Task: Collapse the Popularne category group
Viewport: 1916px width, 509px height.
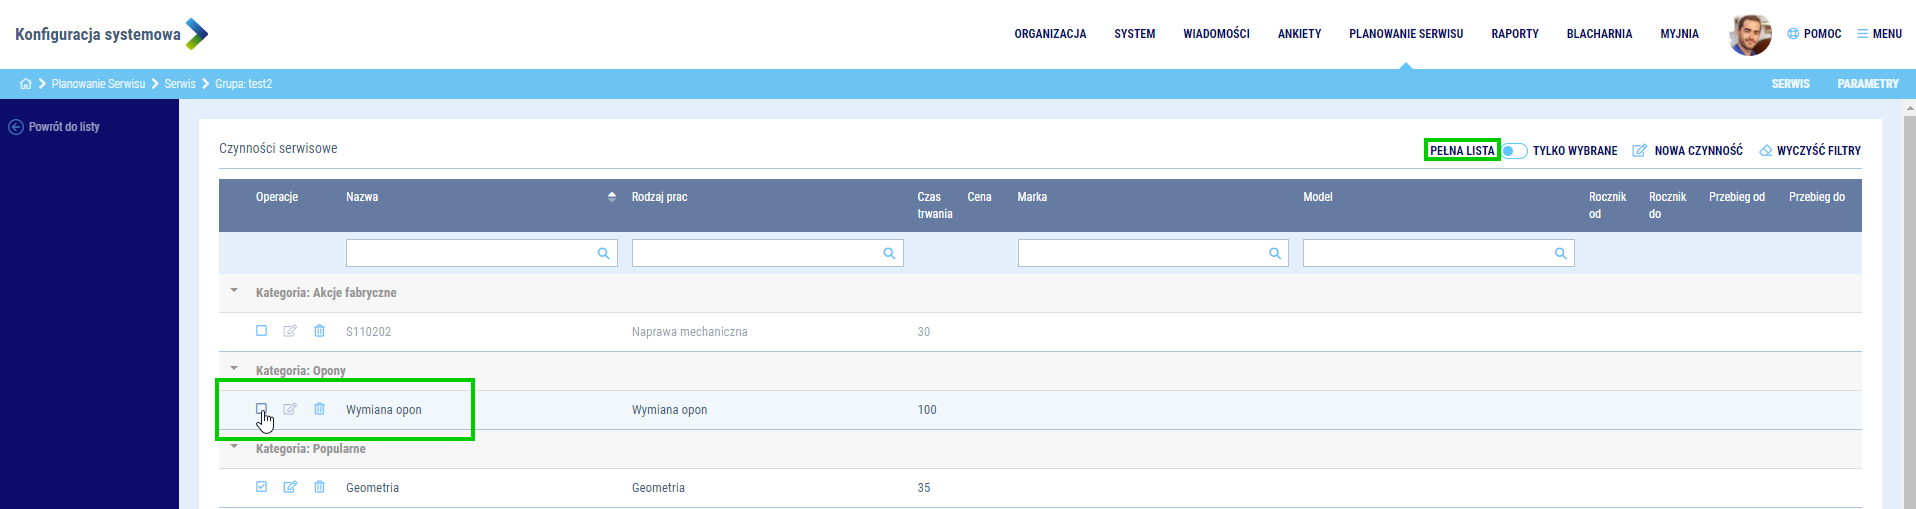Action: (234, 447)
